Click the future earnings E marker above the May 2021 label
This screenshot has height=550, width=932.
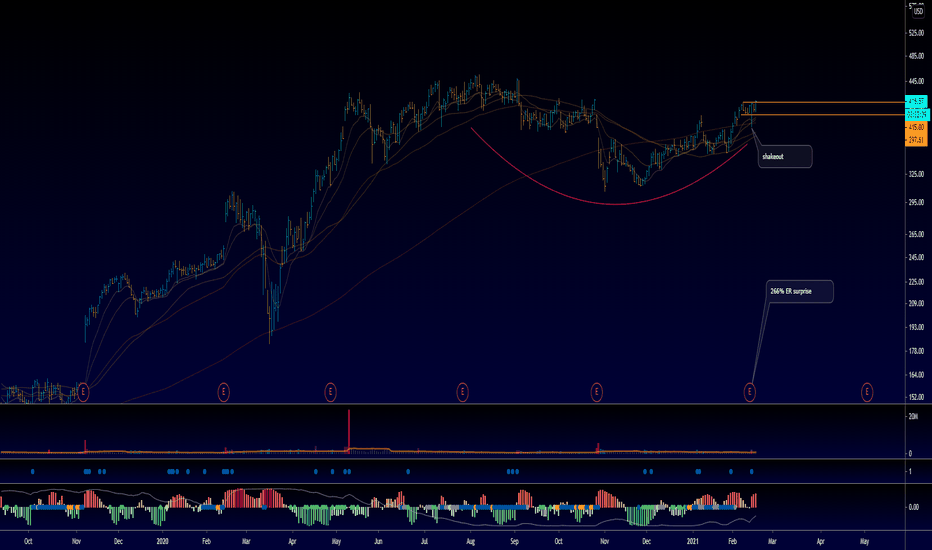pos(867,392)
